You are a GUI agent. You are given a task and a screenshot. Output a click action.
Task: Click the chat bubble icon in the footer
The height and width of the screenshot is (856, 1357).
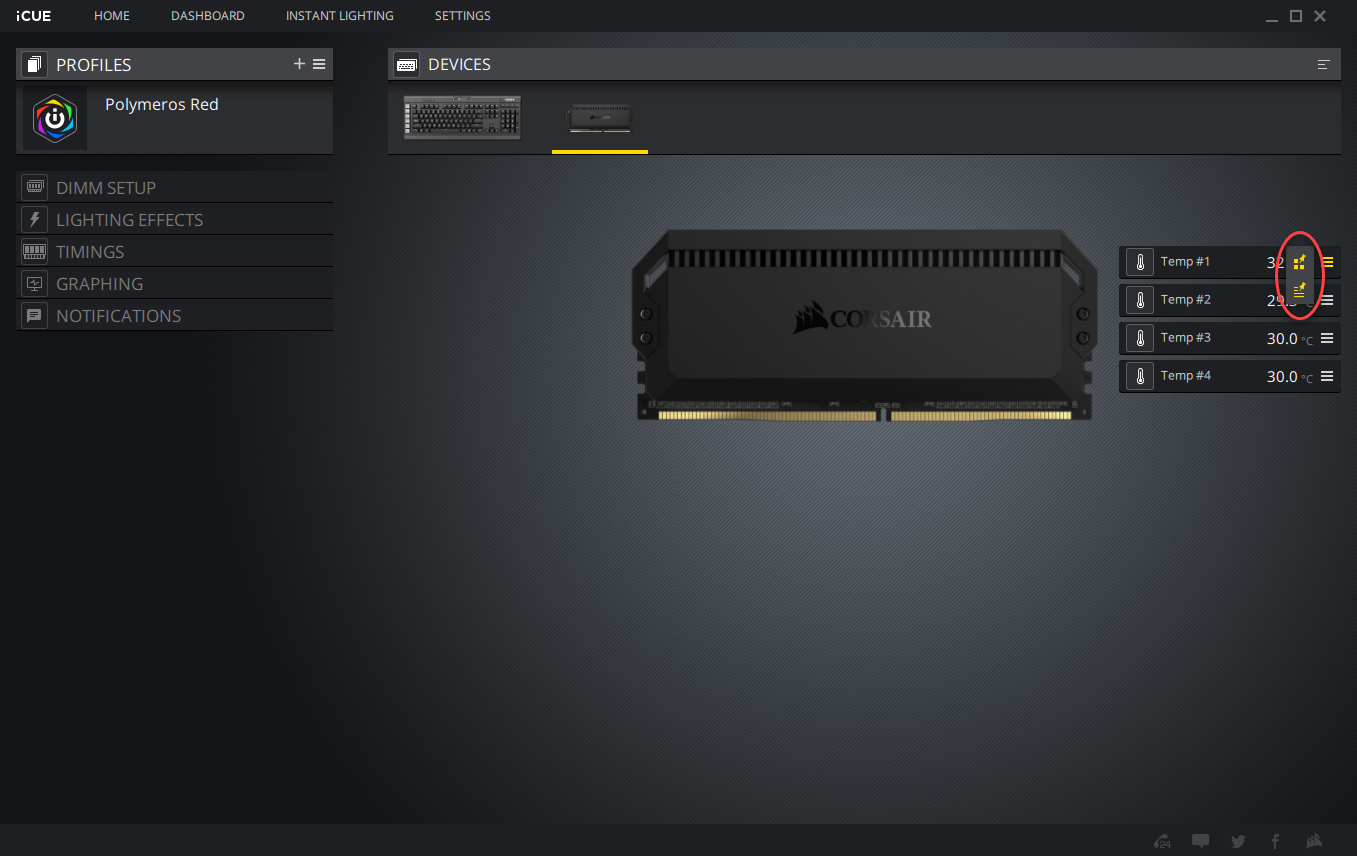coord(1200,841)
